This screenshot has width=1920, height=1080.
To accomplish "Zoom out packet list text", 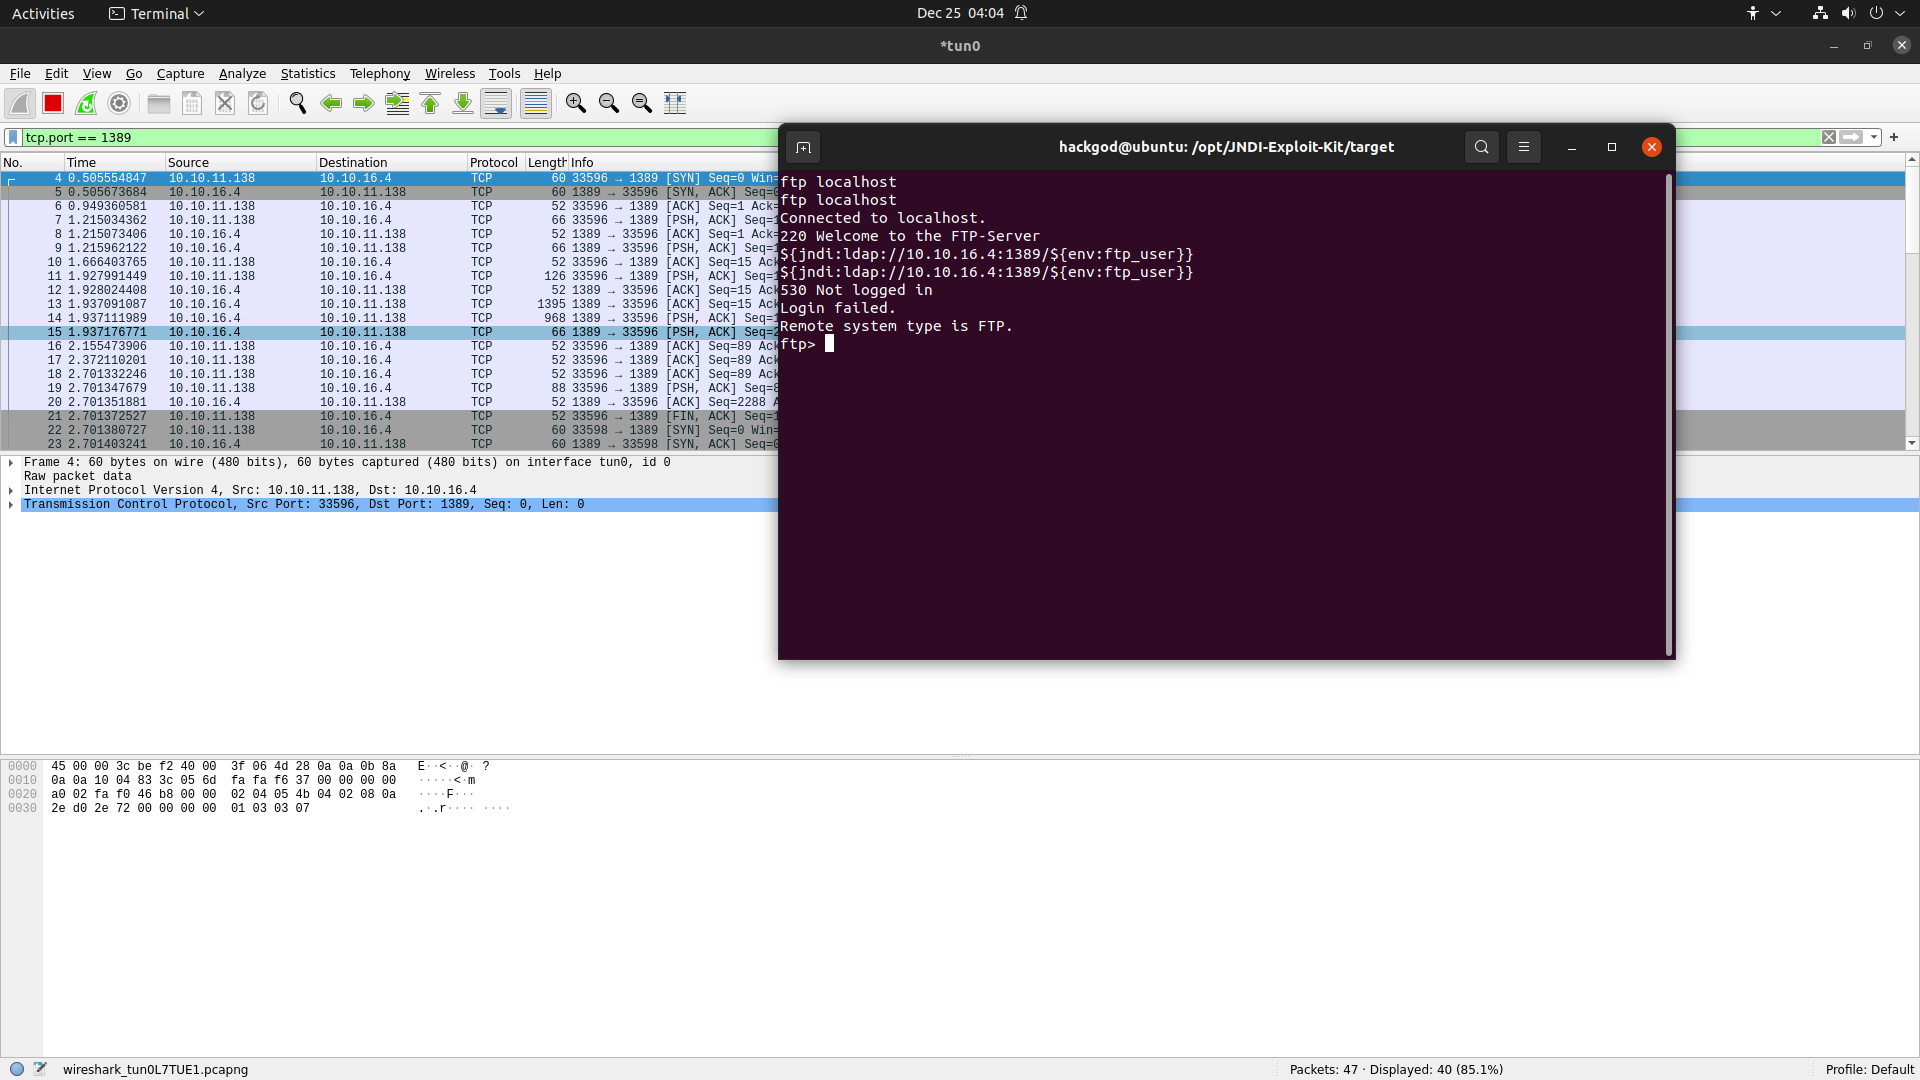I will [x=609, y=103].
